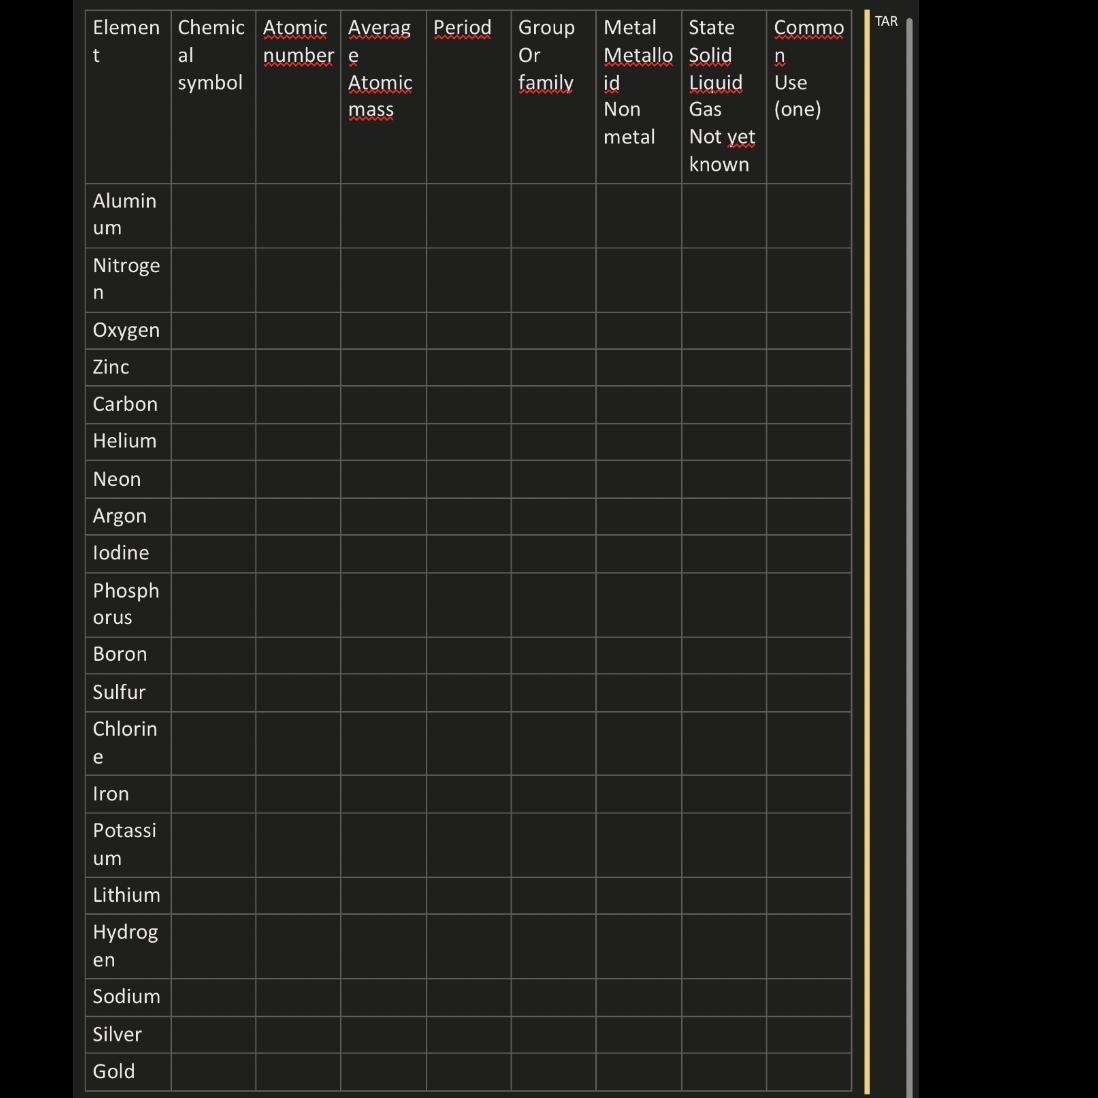Select the 'Oxygen' row label
This screenshot has height=1098, width=1098.
click(x=128, y=331)
